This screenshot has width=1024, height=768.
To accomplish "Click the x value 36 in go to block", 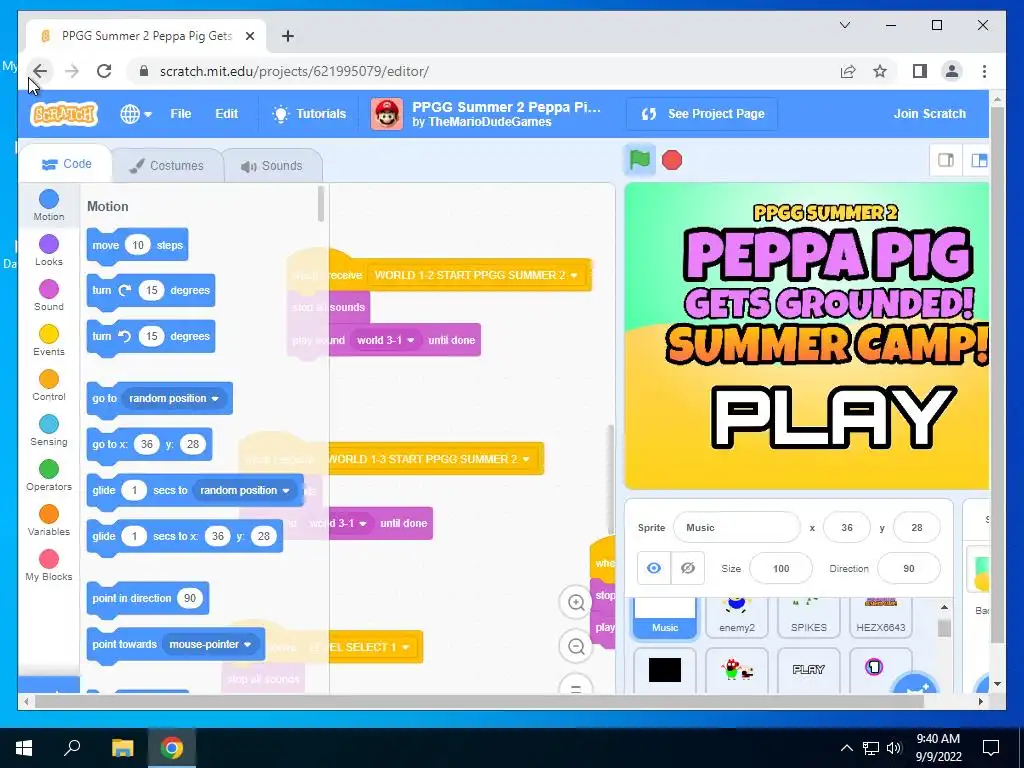I will [147, 445].
